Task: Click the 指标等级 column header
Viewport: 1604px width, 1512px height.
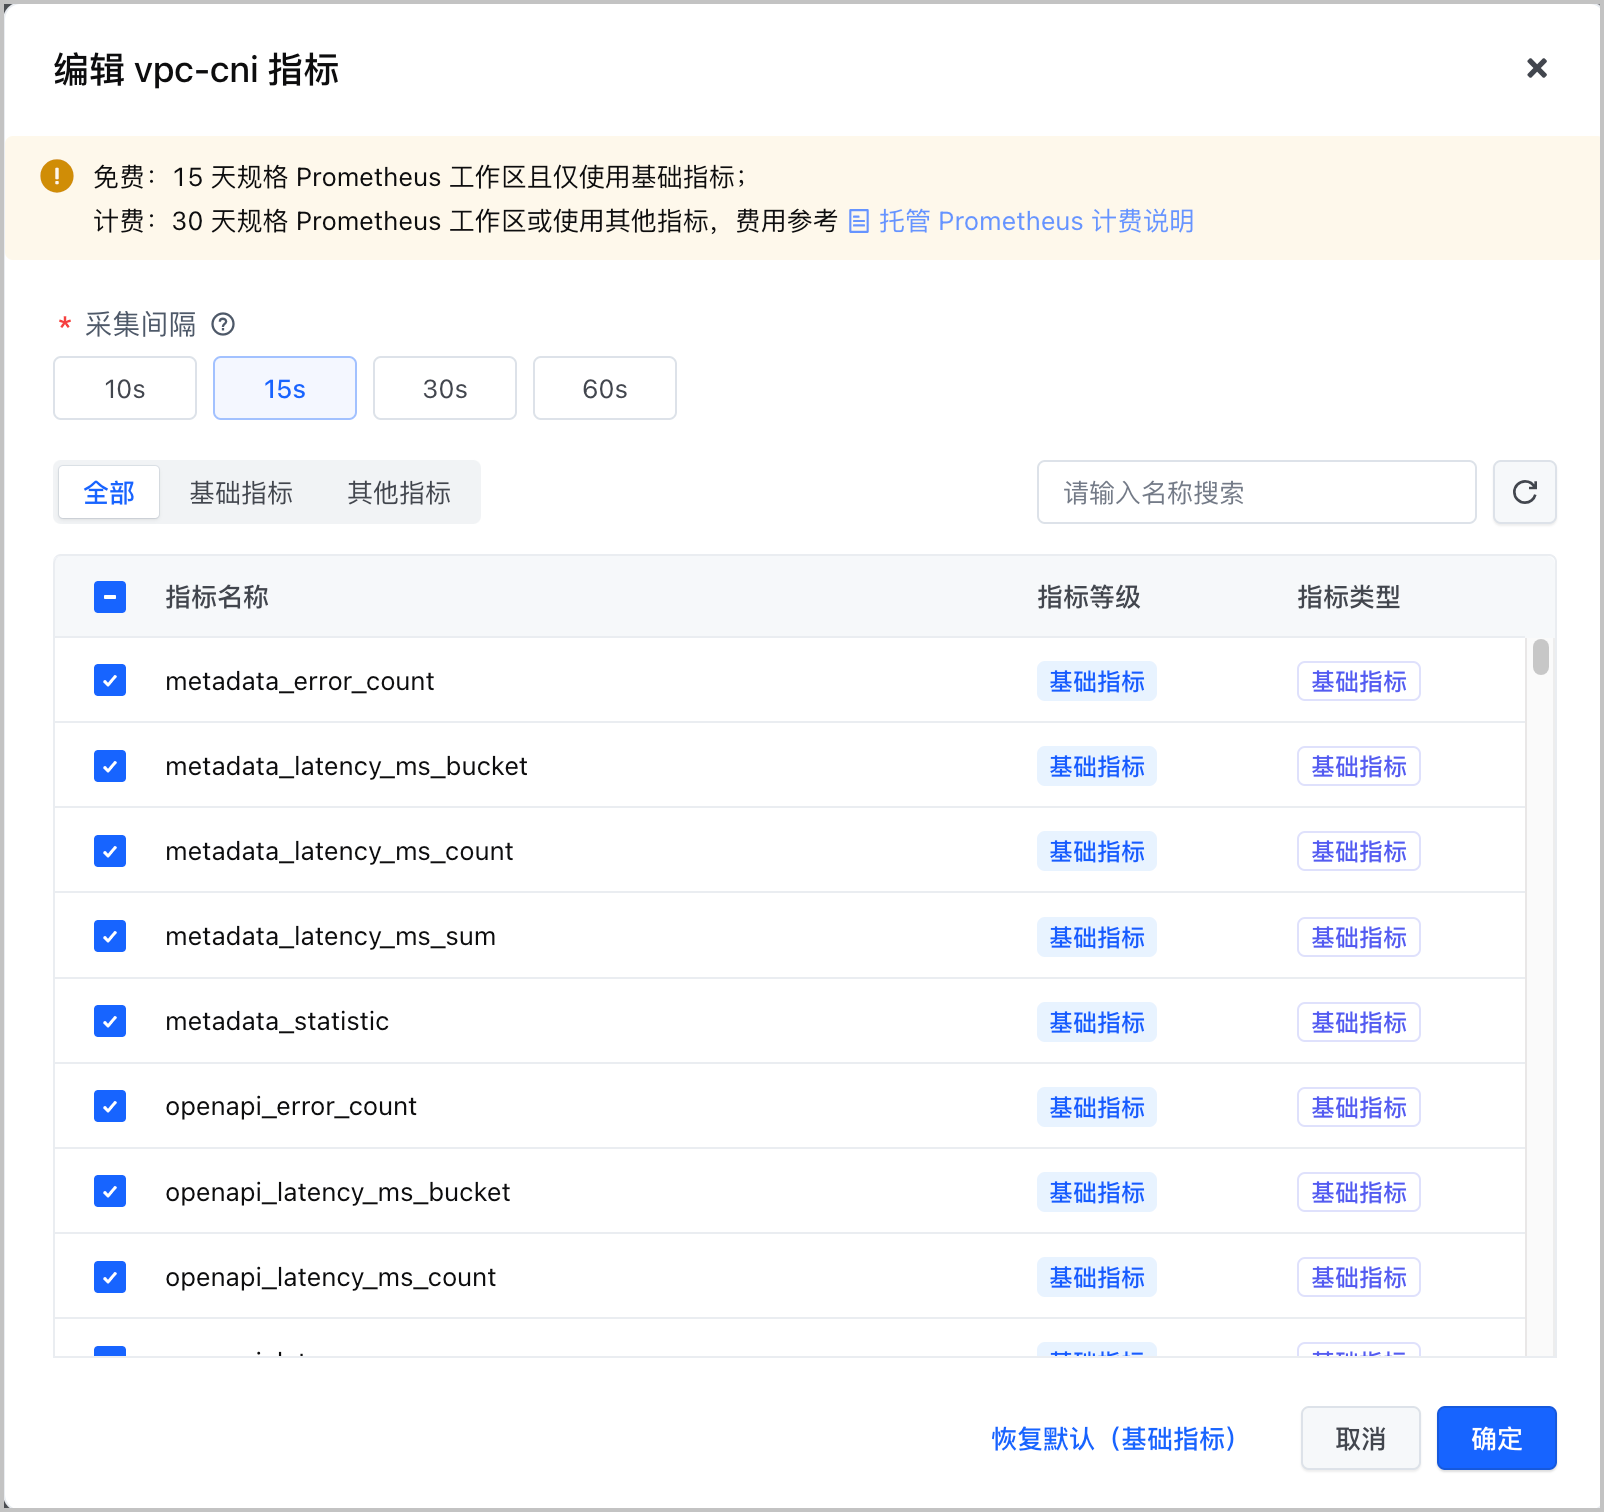Action: click(x=1089, y=597)
